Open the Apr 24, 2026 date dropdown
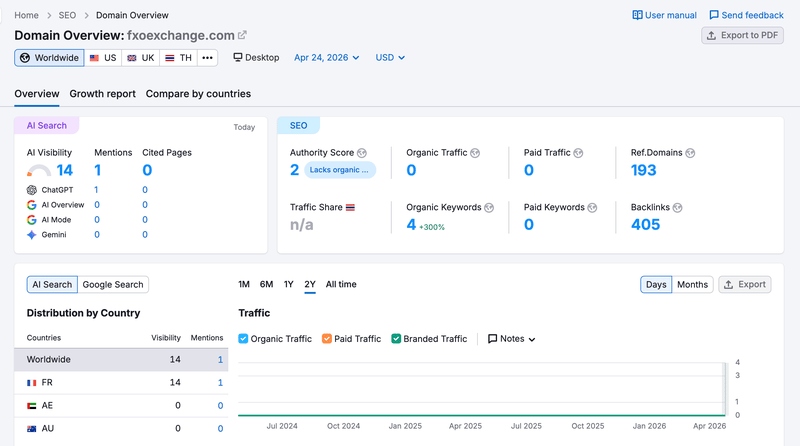This screenshot has height=446, width=800. click(327, 58)
